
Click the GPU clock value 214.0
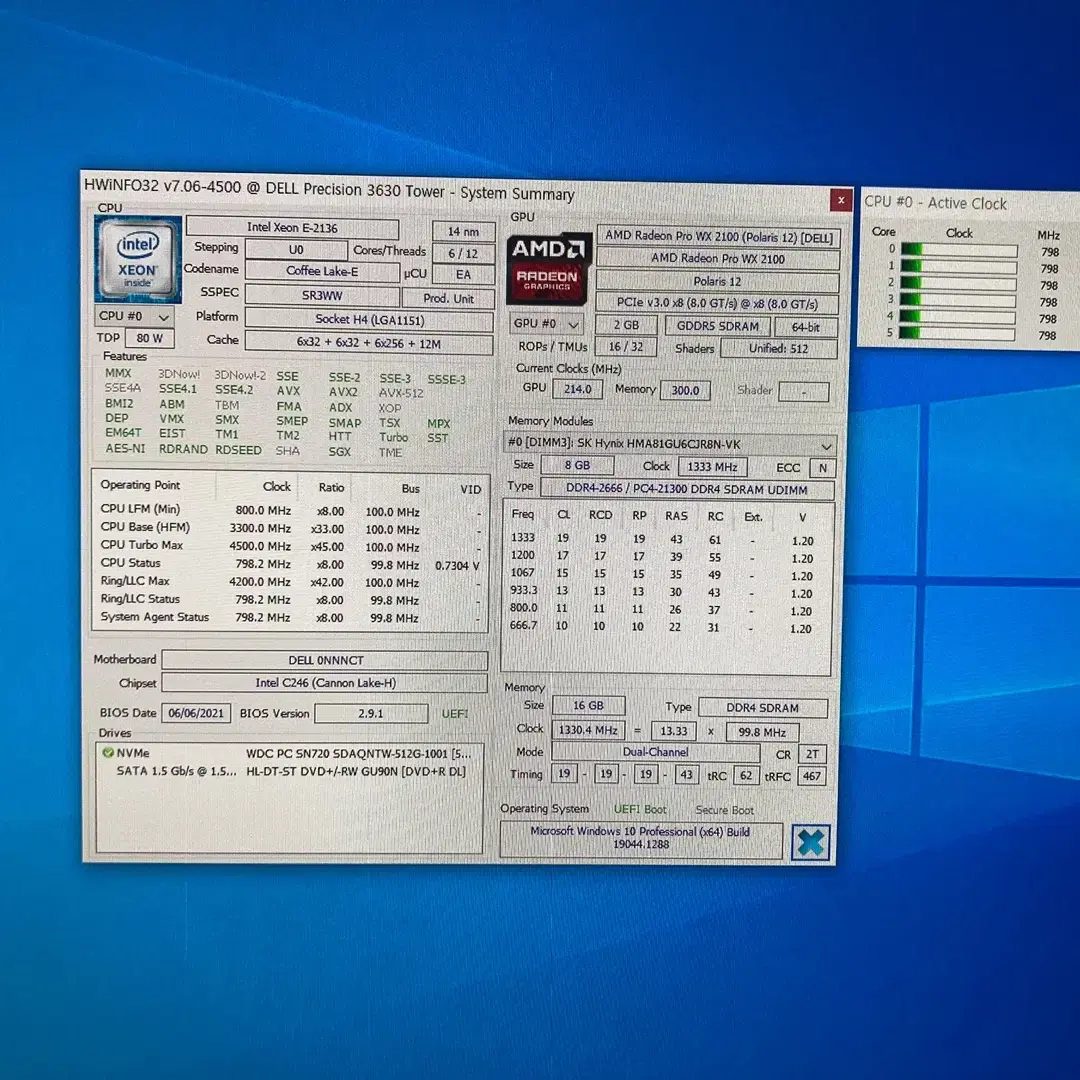(577, 389)
